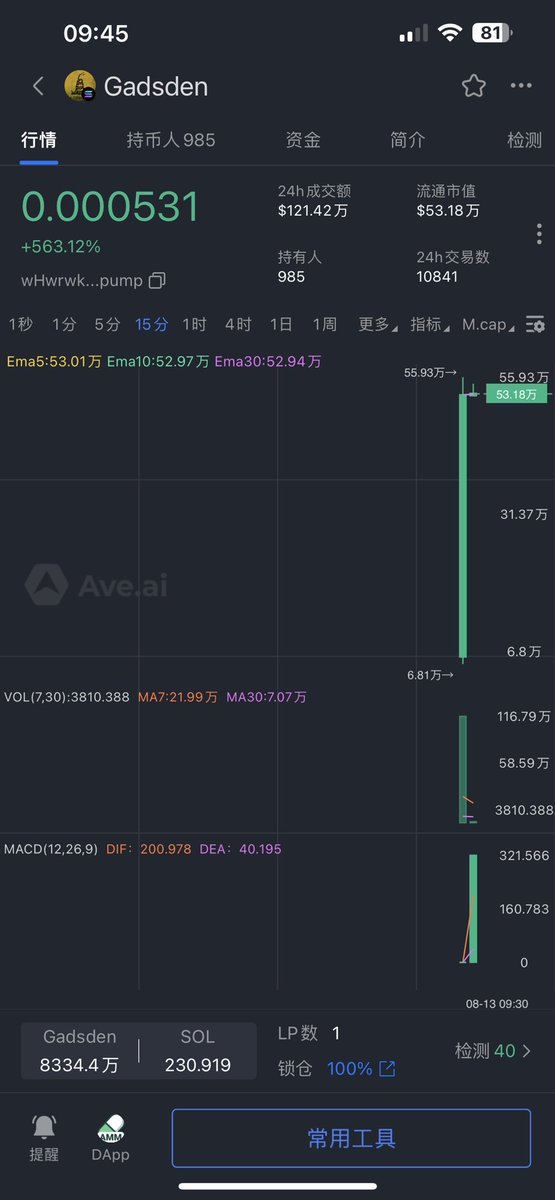Open the three-dot more menu
The image size is (555, 1200).
click(x=521, y=86)
